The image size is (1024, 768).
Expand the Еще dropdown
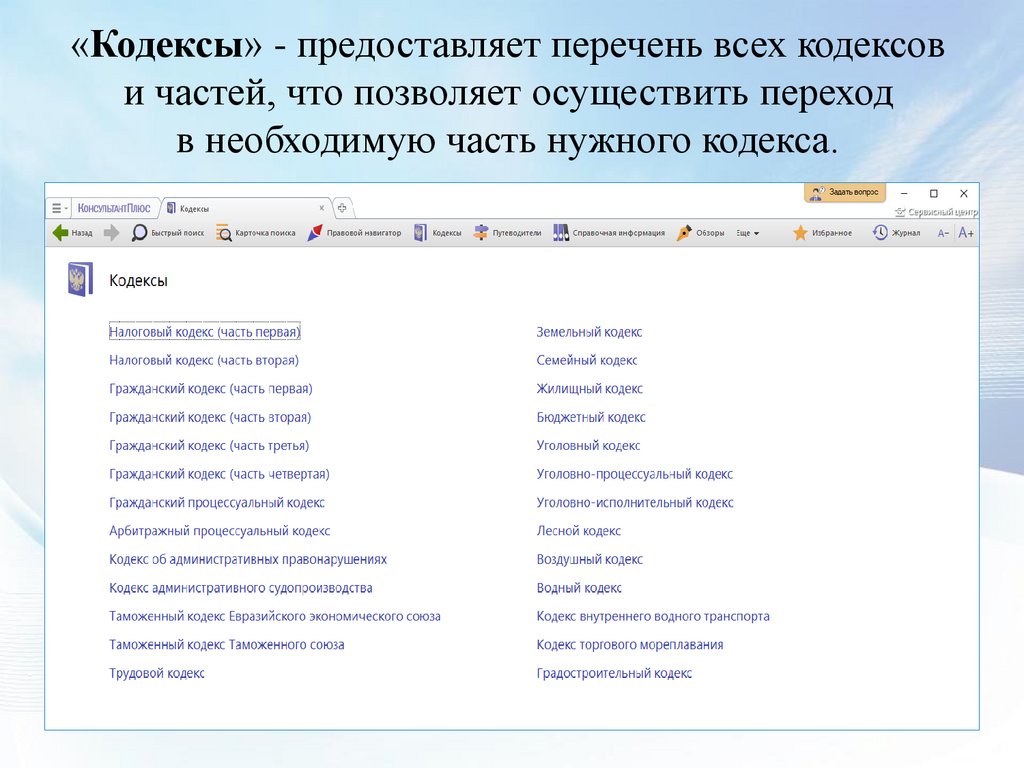[x=748, y=233]
